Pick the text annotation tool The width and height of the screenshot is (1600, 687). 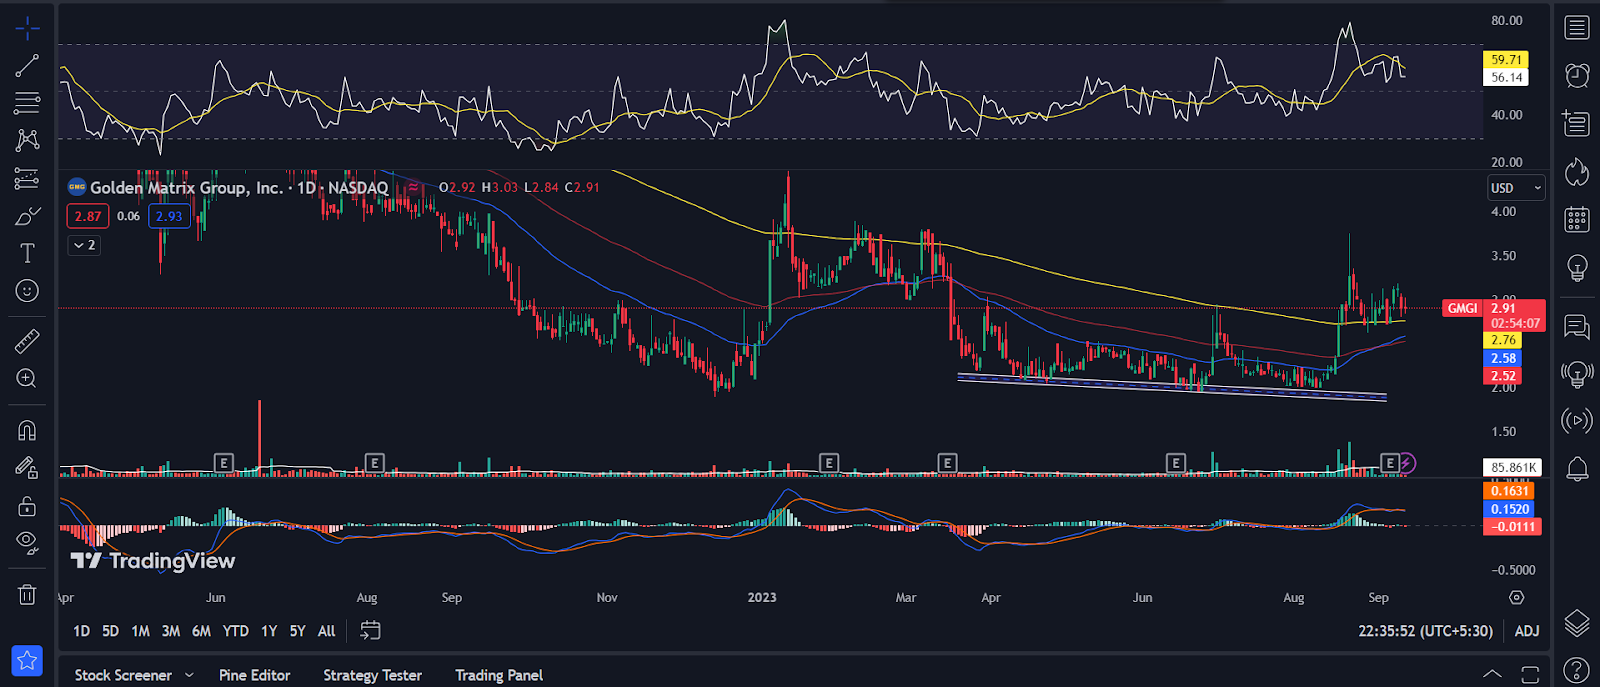(27, 253)
